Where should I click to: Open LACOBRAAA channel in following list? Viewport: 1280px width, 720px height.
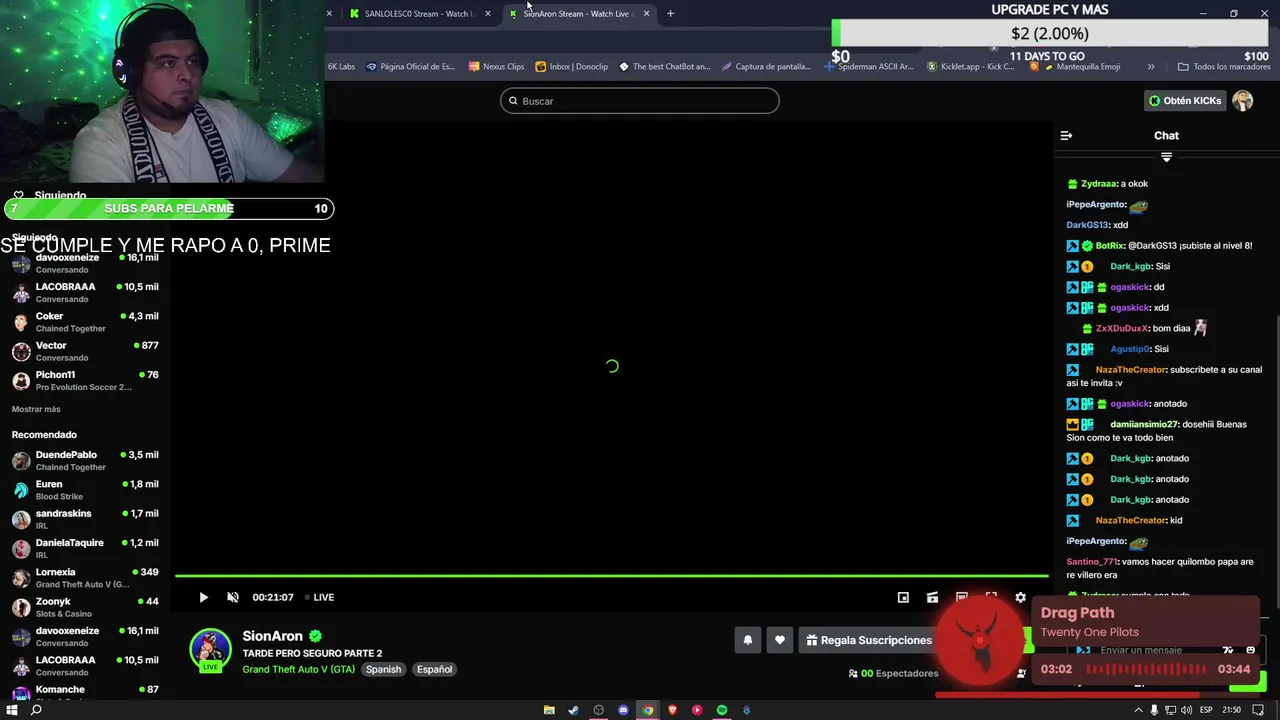[x=85, y=292]
